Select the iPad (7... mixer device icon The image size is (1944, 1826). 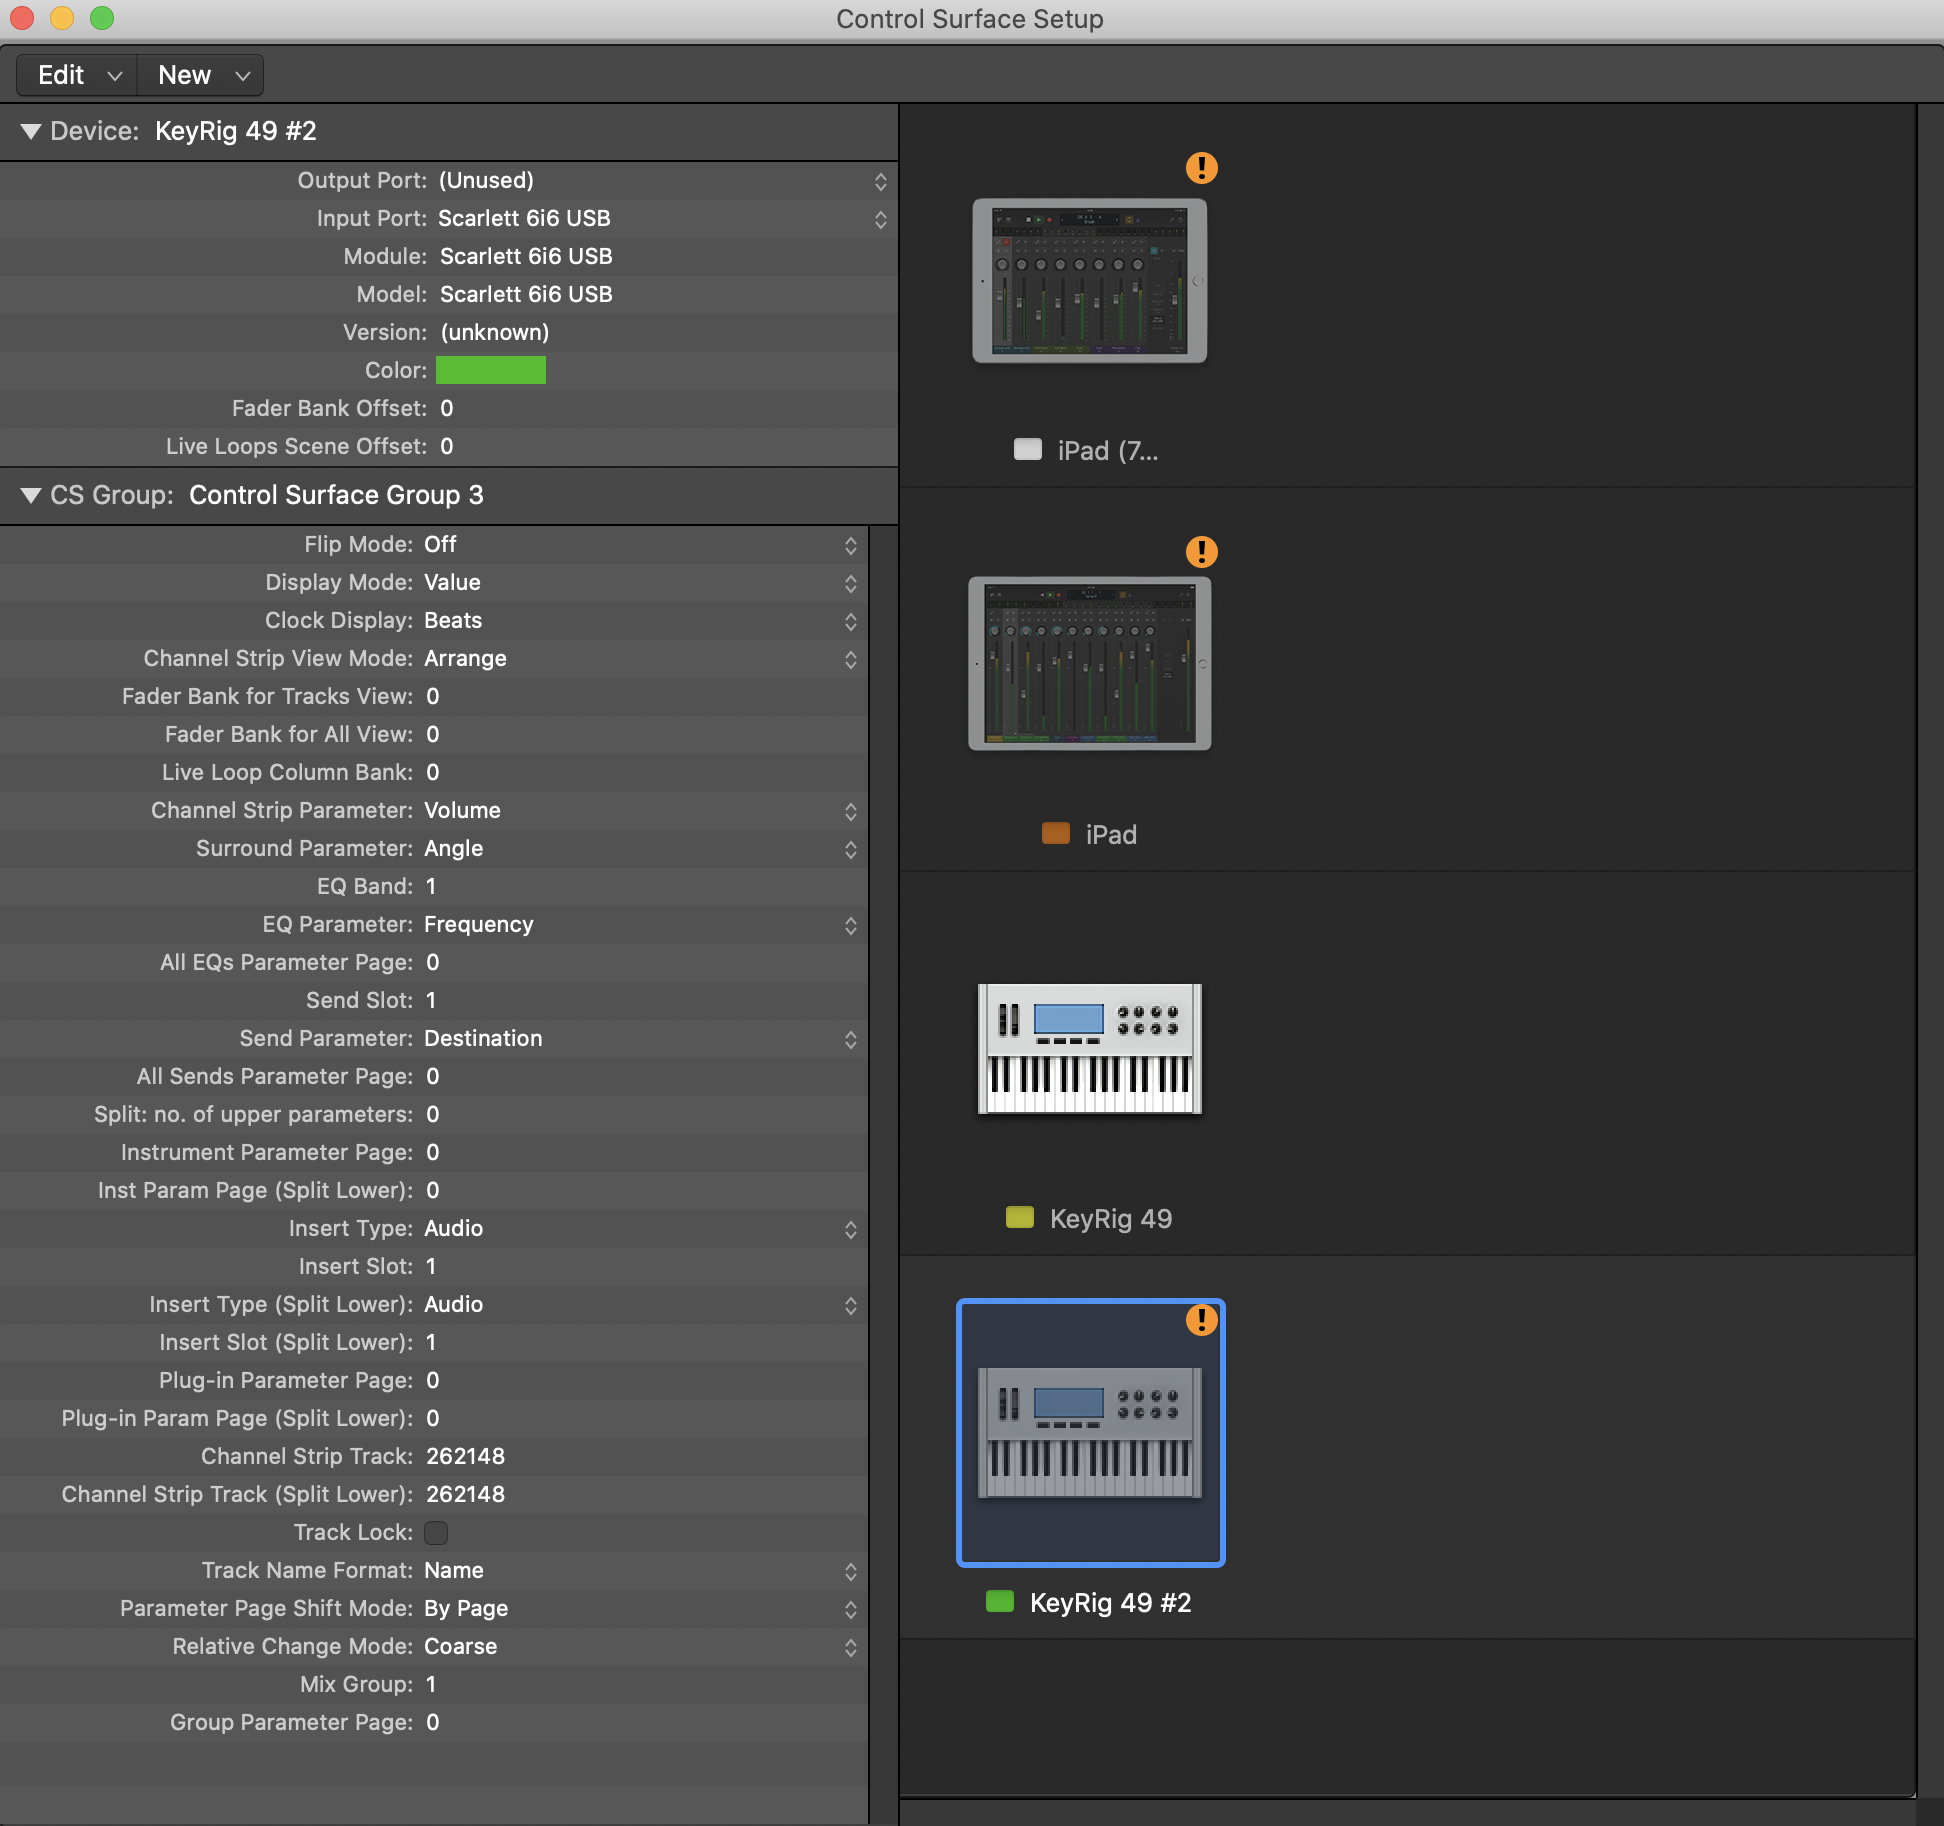(x=1089, y=281)
